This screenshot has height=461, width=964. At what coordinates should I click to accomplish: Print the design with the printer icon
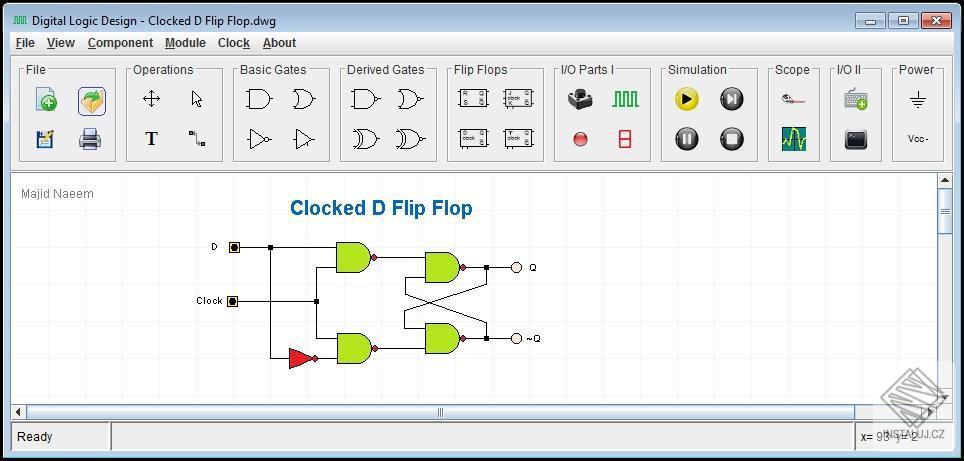90,140
